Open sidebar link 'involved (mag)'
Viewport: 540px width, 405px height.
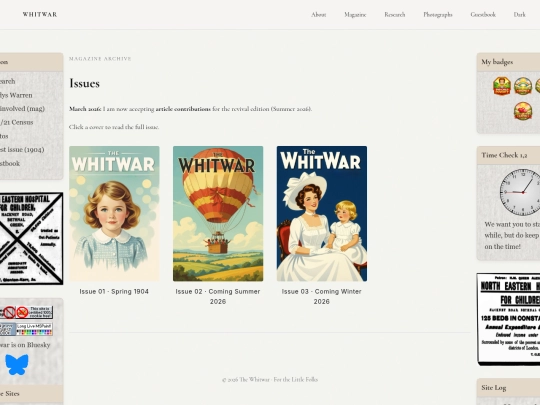click(x=22, y=108)
